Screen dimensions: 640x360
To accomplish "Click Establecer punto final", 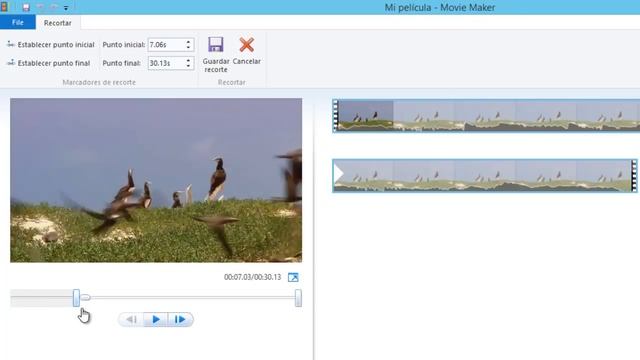I will tap(49, 63).
